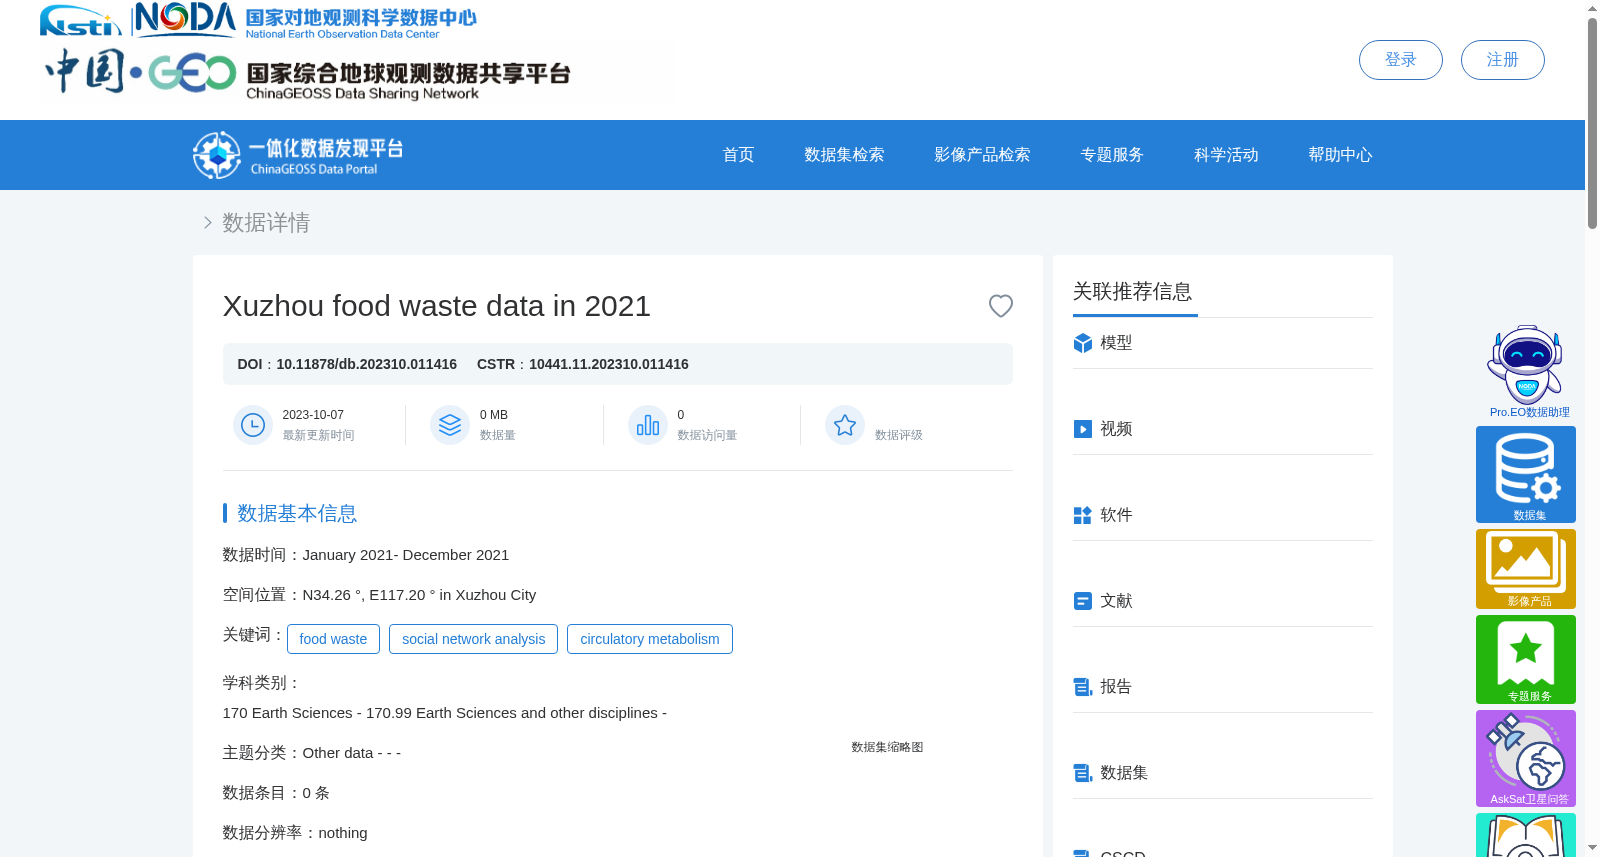Open the 数据集检索 menu item
1600x857 pixels.
click(x=844, y=155)
